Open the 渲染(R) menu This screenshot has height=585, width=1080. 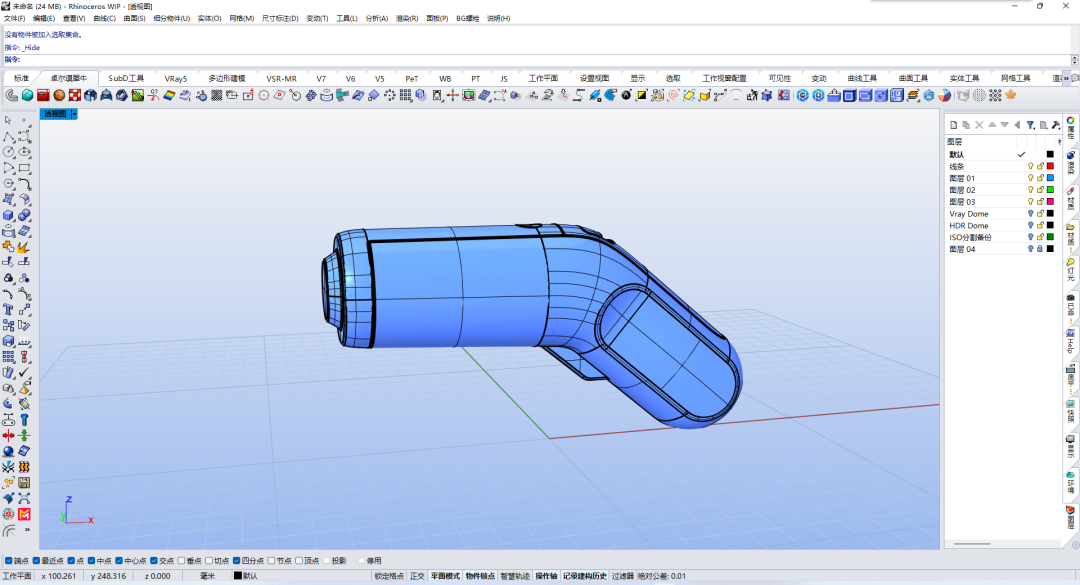(x=406, y=19)
